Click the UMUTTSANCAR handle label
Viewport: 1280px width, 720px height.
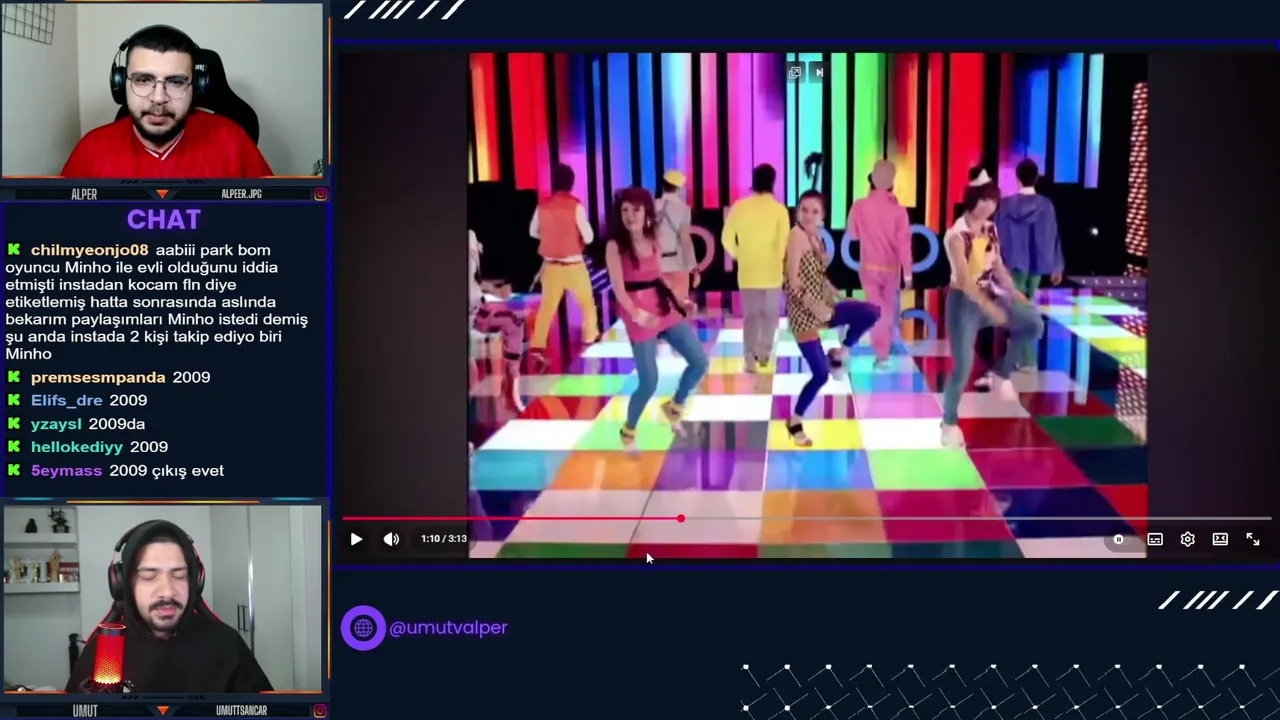point(242,711)
